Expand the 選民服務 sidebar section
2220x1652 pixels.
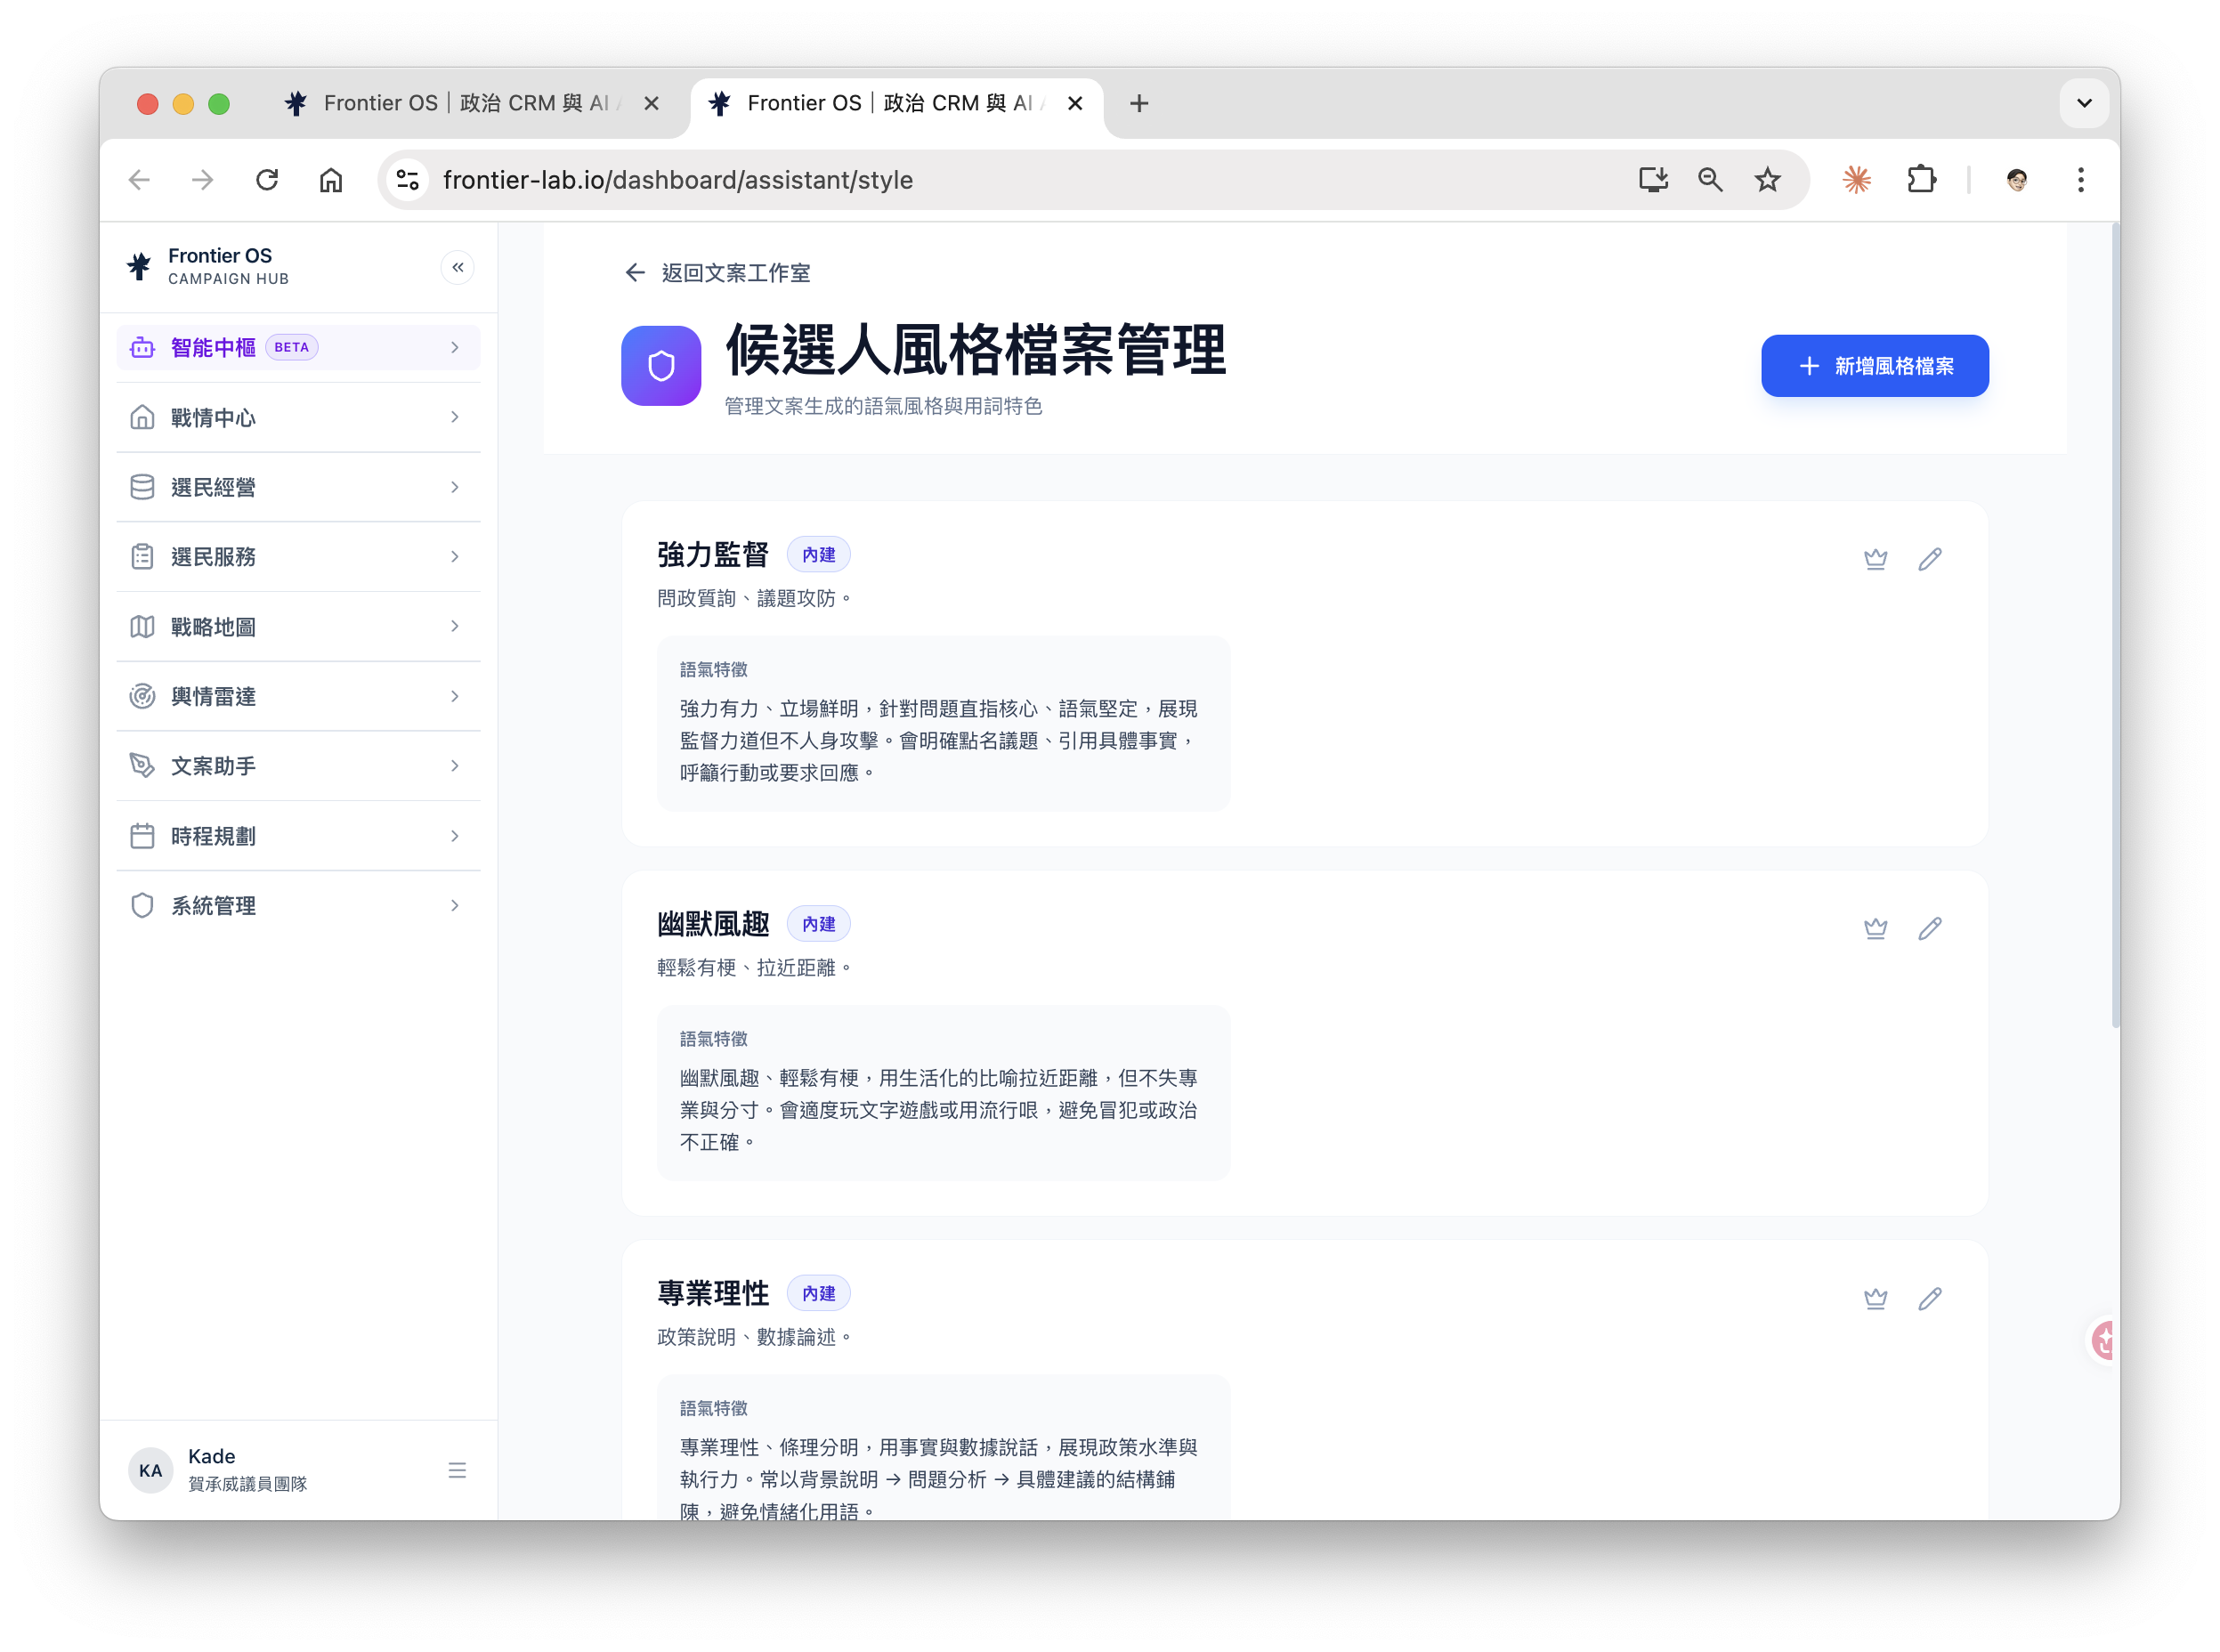pyautogui.click(x=298, y=557)
